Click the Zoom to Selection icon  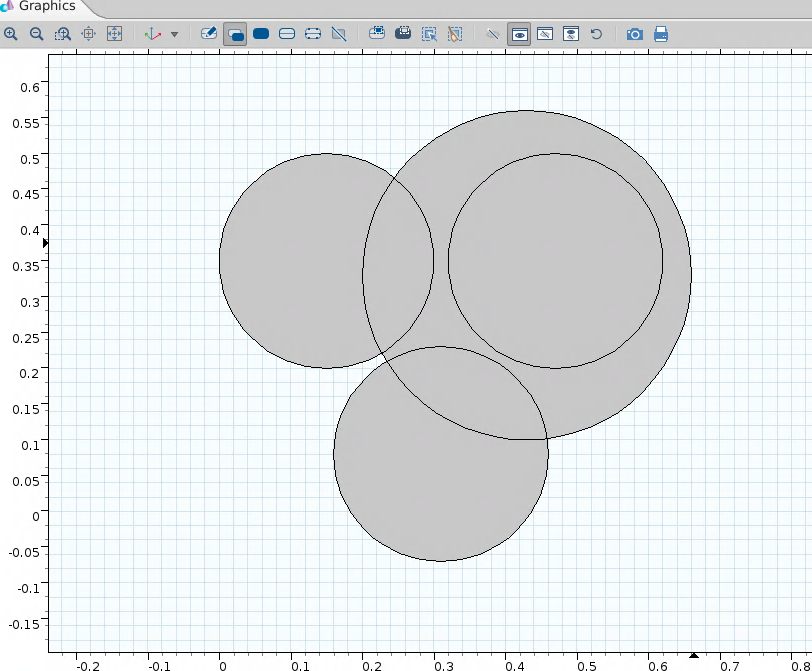click(x=88, y=34)
